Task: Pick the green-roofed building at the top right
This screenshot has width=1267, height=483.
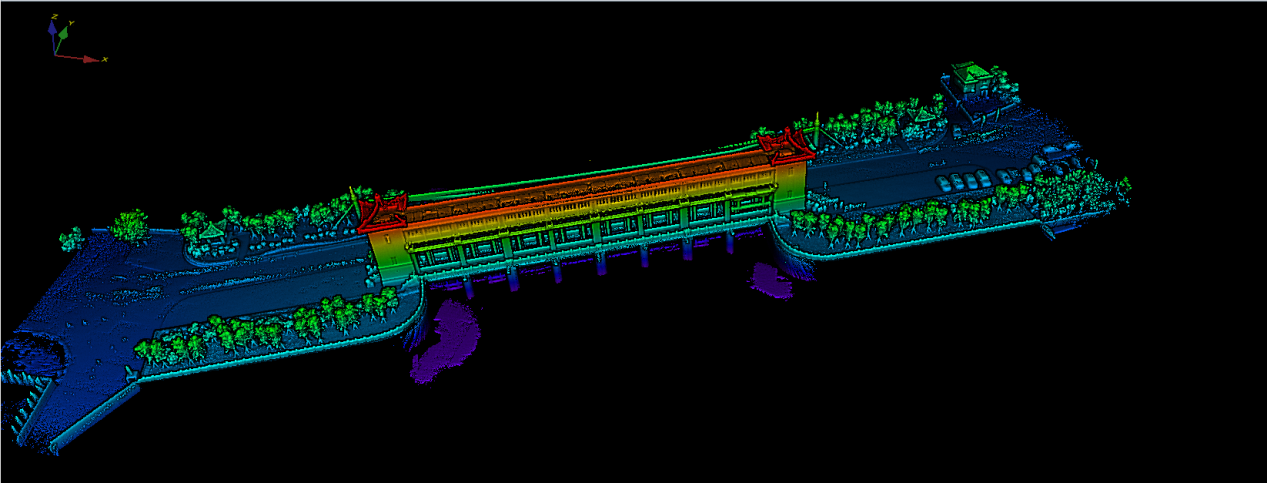Action: pyautogui.click(x=969, y=78)
